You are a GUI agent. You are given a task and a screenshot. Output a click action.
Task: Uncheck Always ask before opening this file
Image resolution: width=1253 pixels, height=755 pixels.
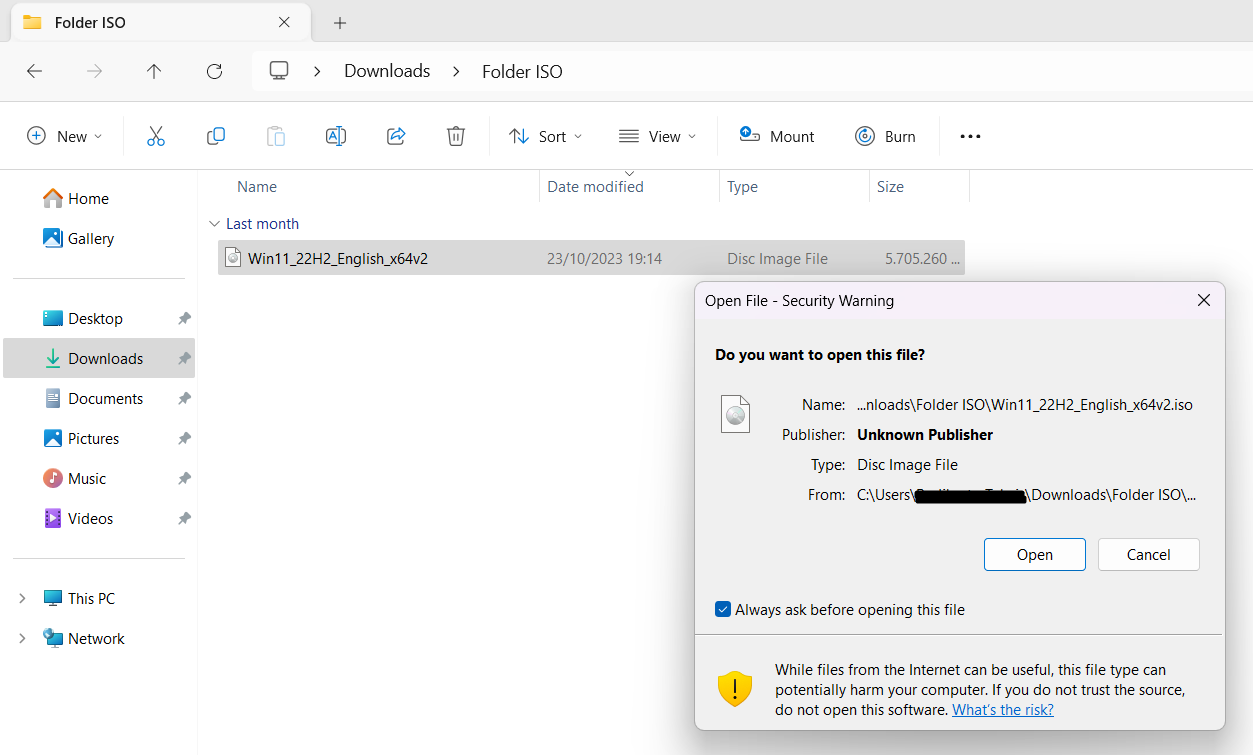[723, 609]
